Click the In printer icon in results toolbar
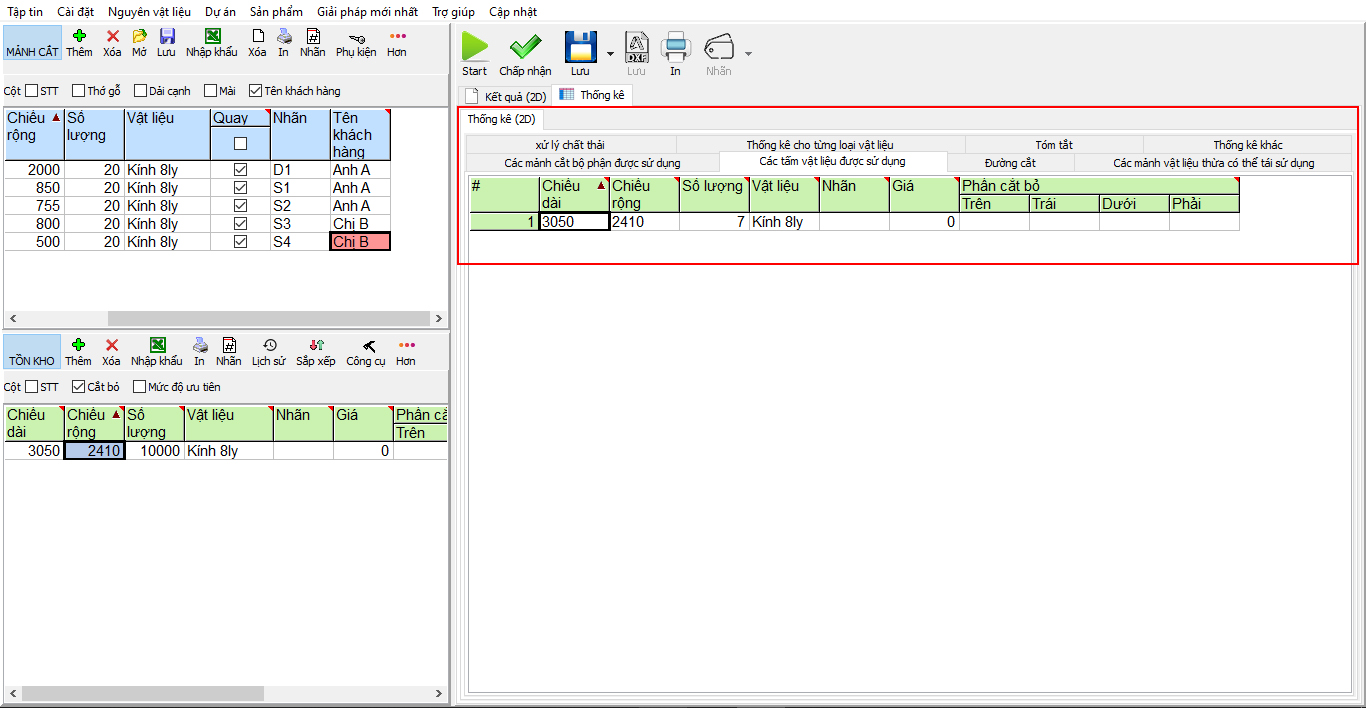 676,47
